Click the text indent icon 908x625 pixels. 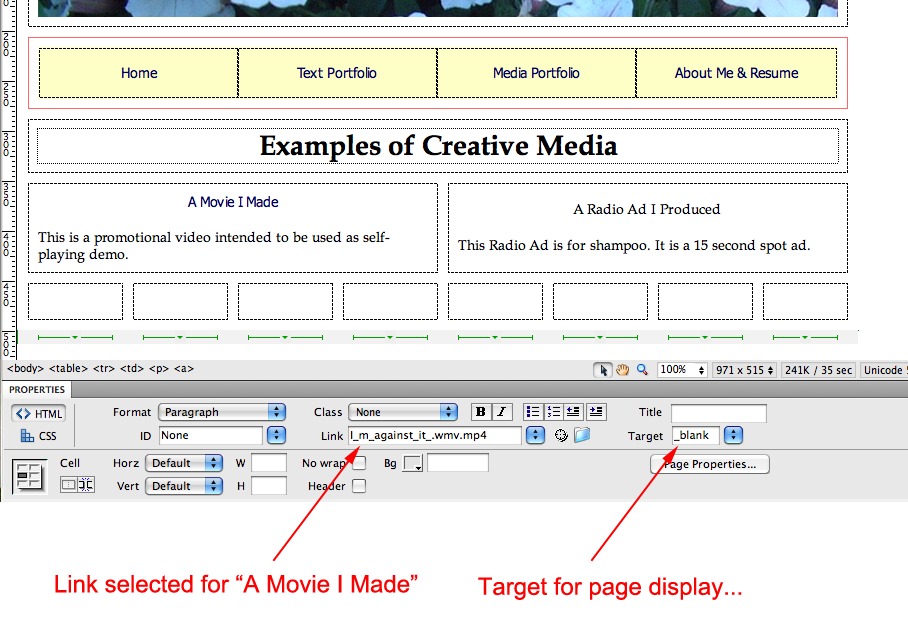596,412
